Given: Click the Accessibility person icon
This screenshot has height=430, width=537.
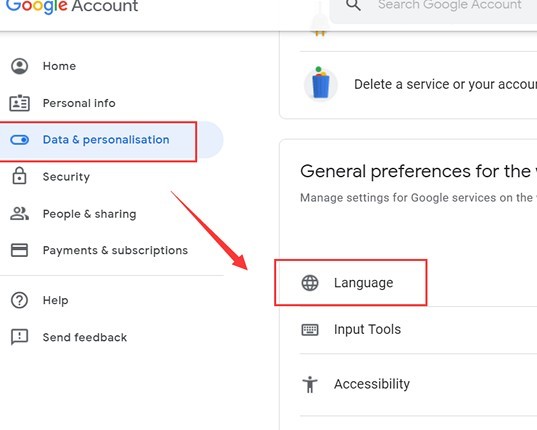Looking at the screenshot, I should (x=310, y=384).
